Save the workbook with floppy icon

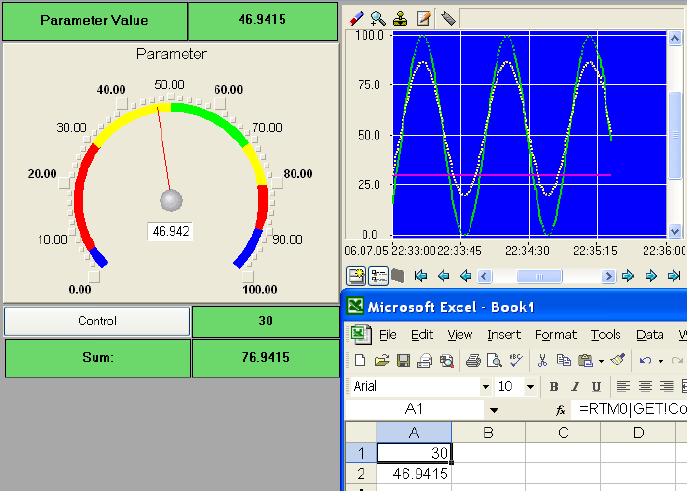403,360
